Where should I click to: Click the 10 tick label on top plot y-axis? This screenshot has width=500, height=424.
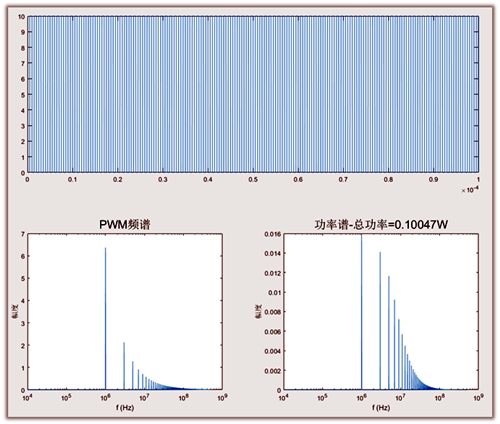tap(21, 16)
